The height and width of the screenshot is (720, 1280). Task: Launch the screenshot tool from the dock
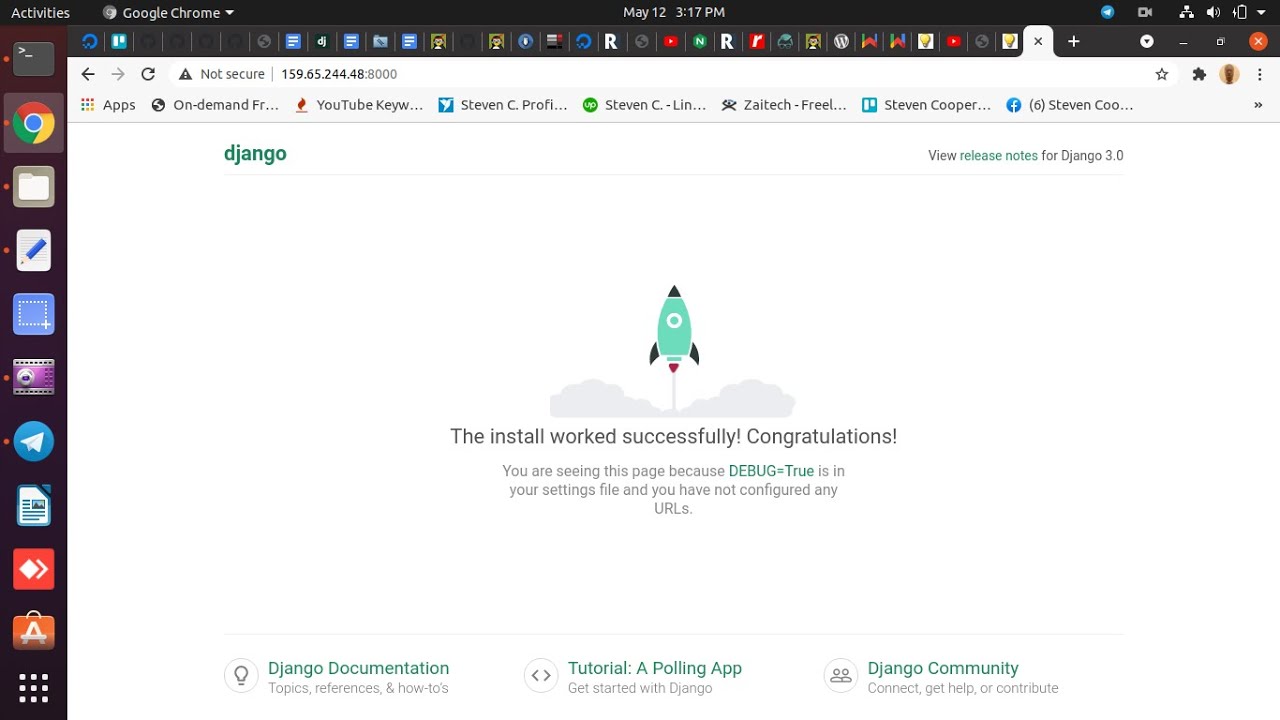[x=33, y=314]
